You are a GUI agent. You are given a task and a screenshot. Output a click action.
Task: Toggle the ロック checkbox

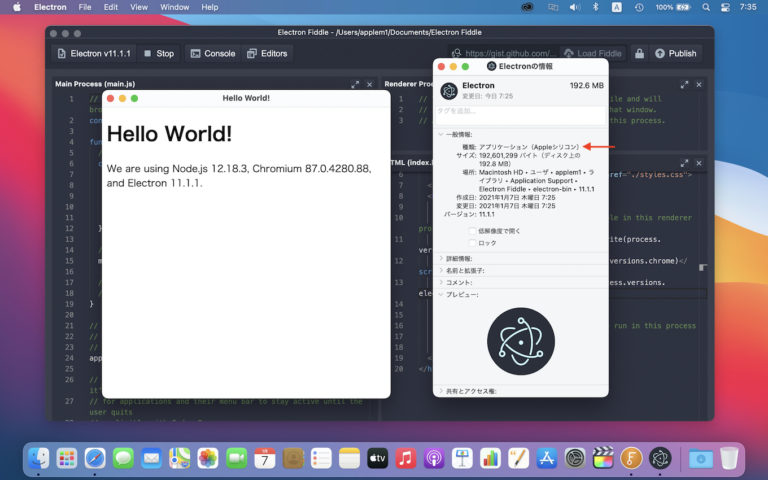pyautogui.click(x=473, y=243)
